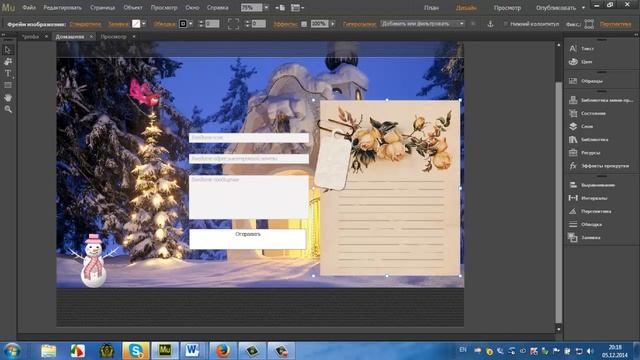Collapse the right panel dock arrows
Viewport: 640px width, 360px height.
[x=636, y=35]
